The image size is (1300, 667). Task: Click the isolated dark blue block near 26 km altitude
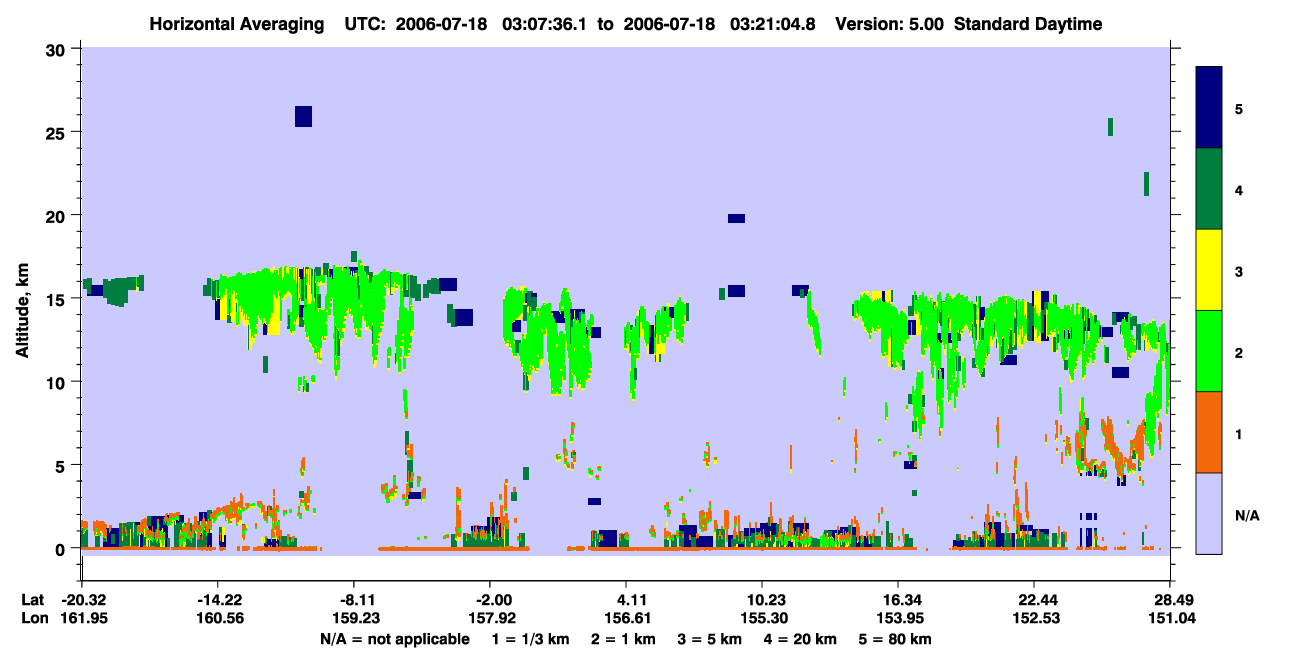(x=304, y=116)
